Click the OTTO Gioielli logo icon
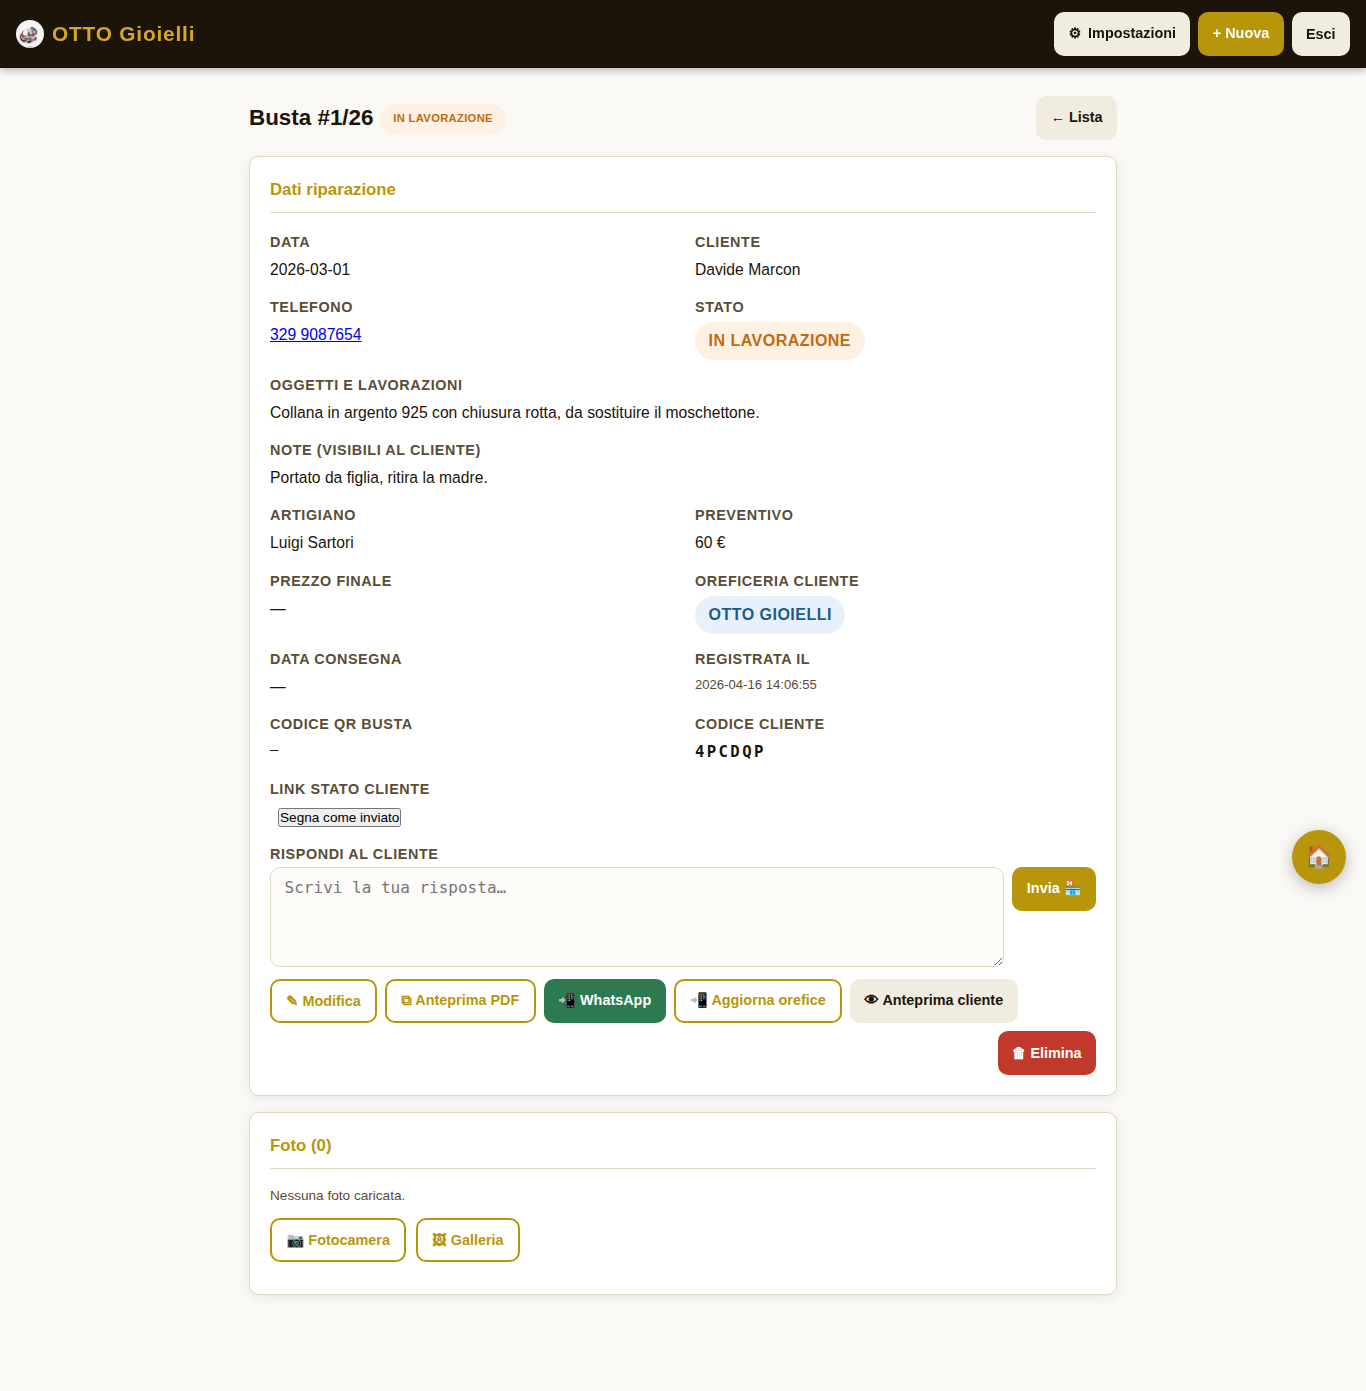The image size is (1366, 1391). [30, 34]
